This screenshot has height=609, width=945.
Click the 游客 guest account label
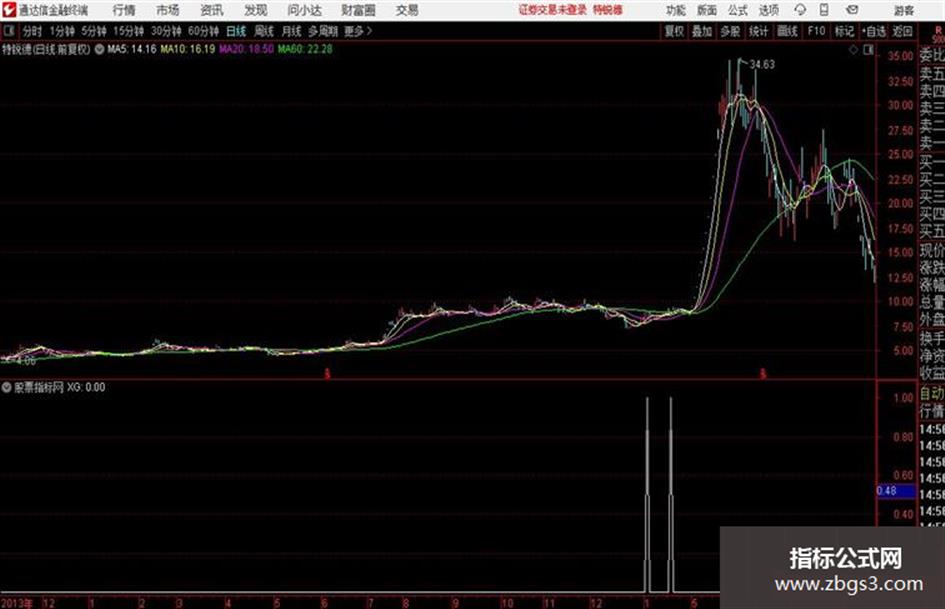pos(903,10)
